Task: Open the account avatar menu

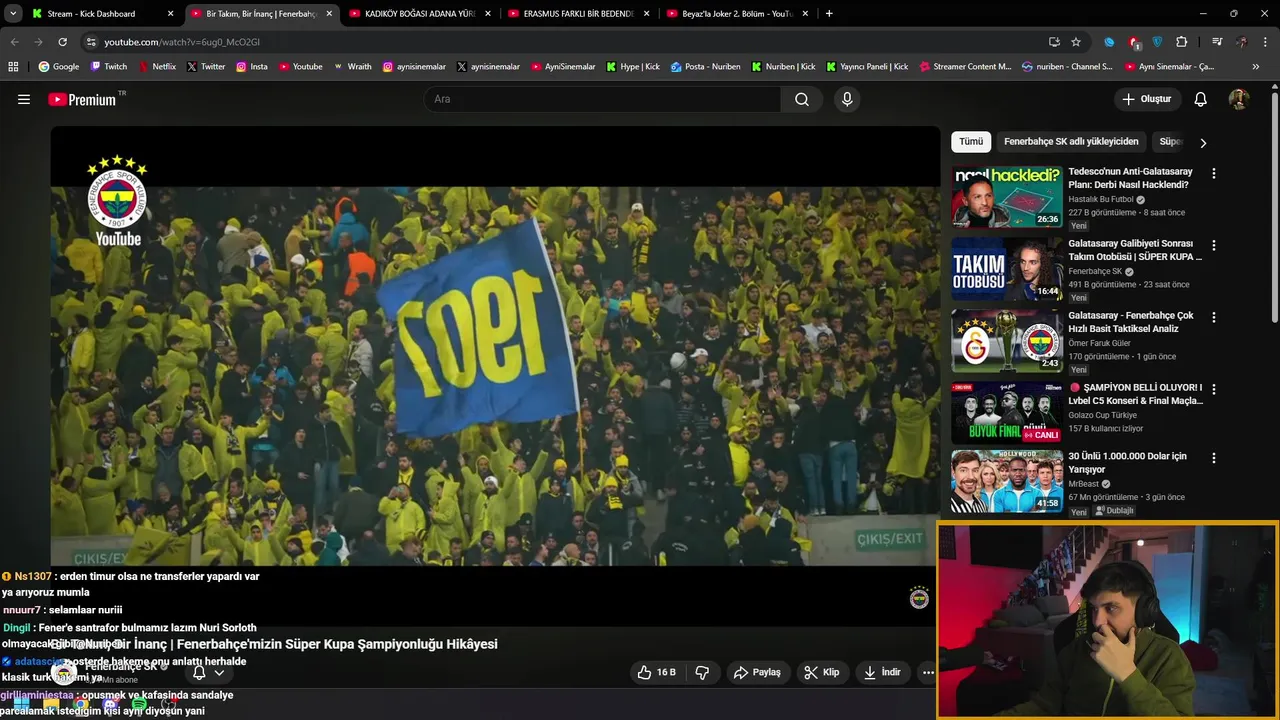Action: click(1238, 99)
